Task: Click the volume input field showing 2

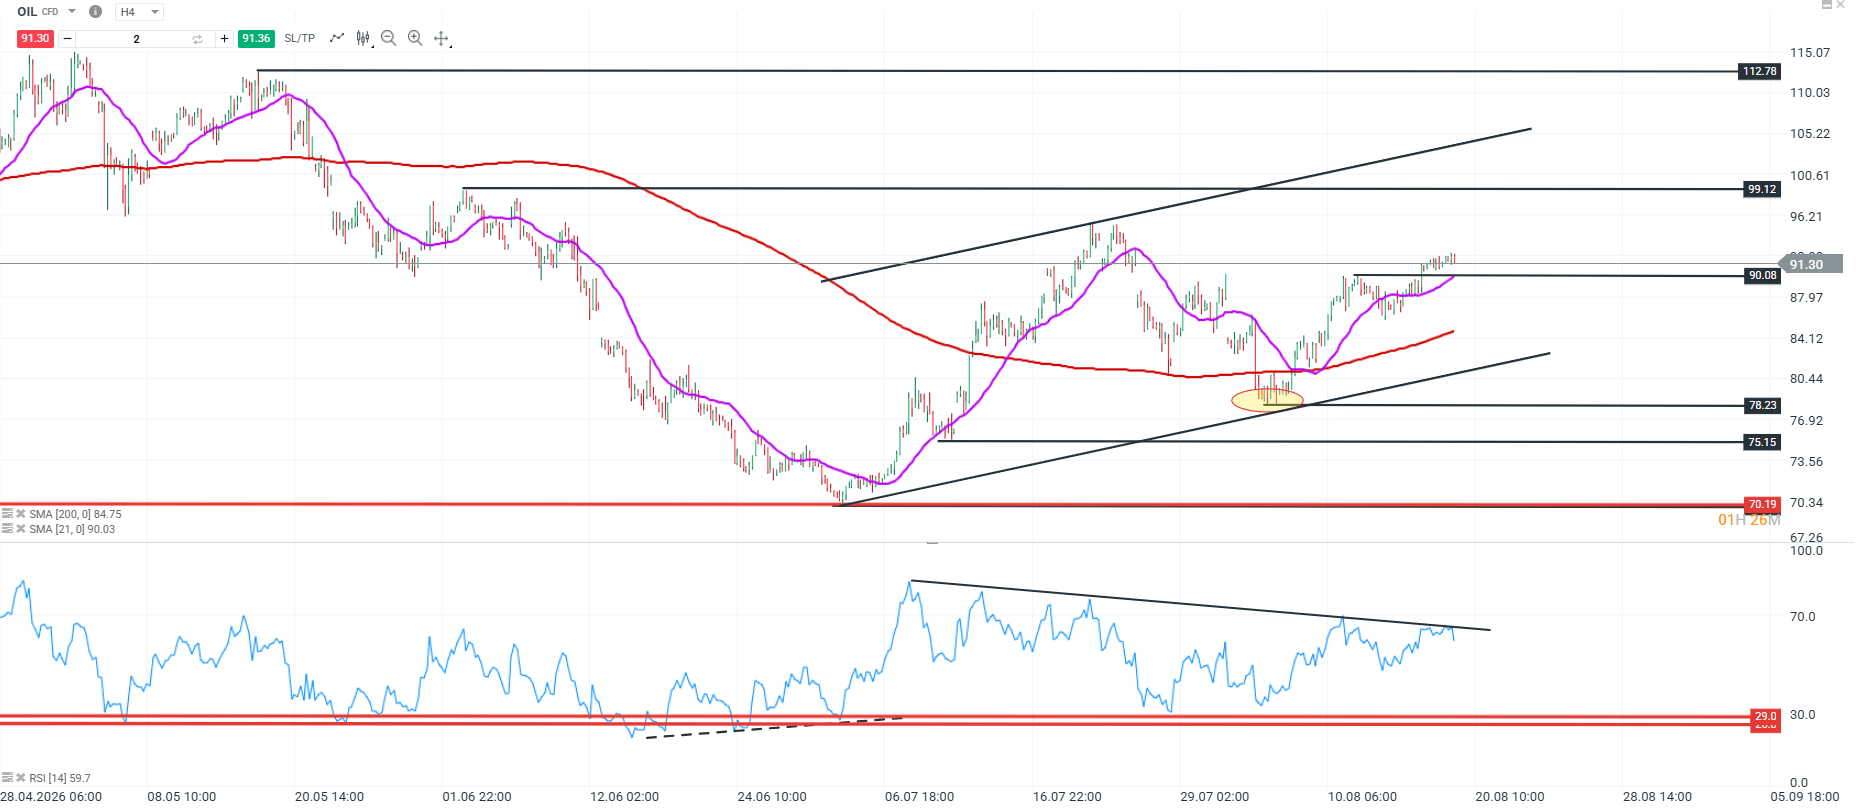Action: click(137, 39)
